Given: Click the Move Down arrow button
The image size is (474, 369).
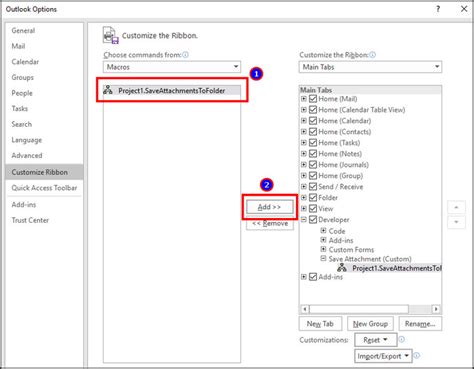Looking at the screenshot, I should click(x=456, y=222).
